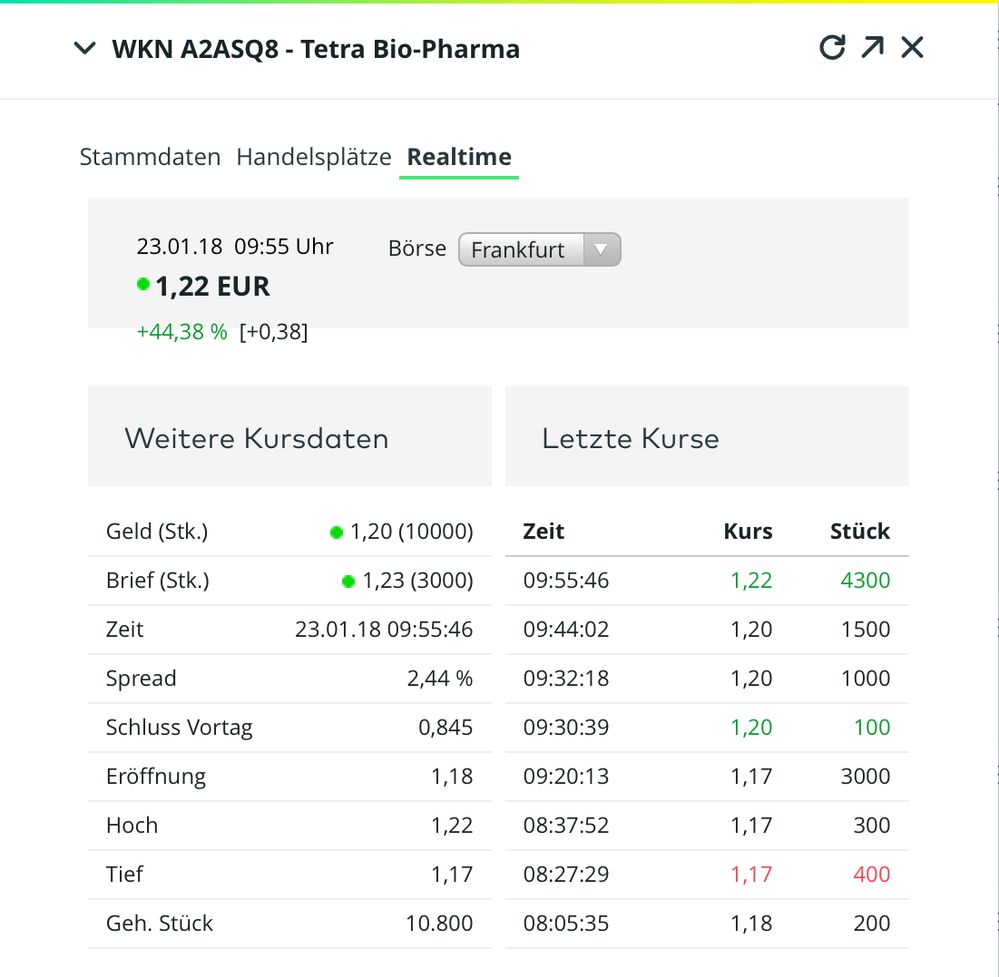This screenshot has height=977, width=999.
Task: Click the green indicator next to Geld price
Action: tap(336, 532)
